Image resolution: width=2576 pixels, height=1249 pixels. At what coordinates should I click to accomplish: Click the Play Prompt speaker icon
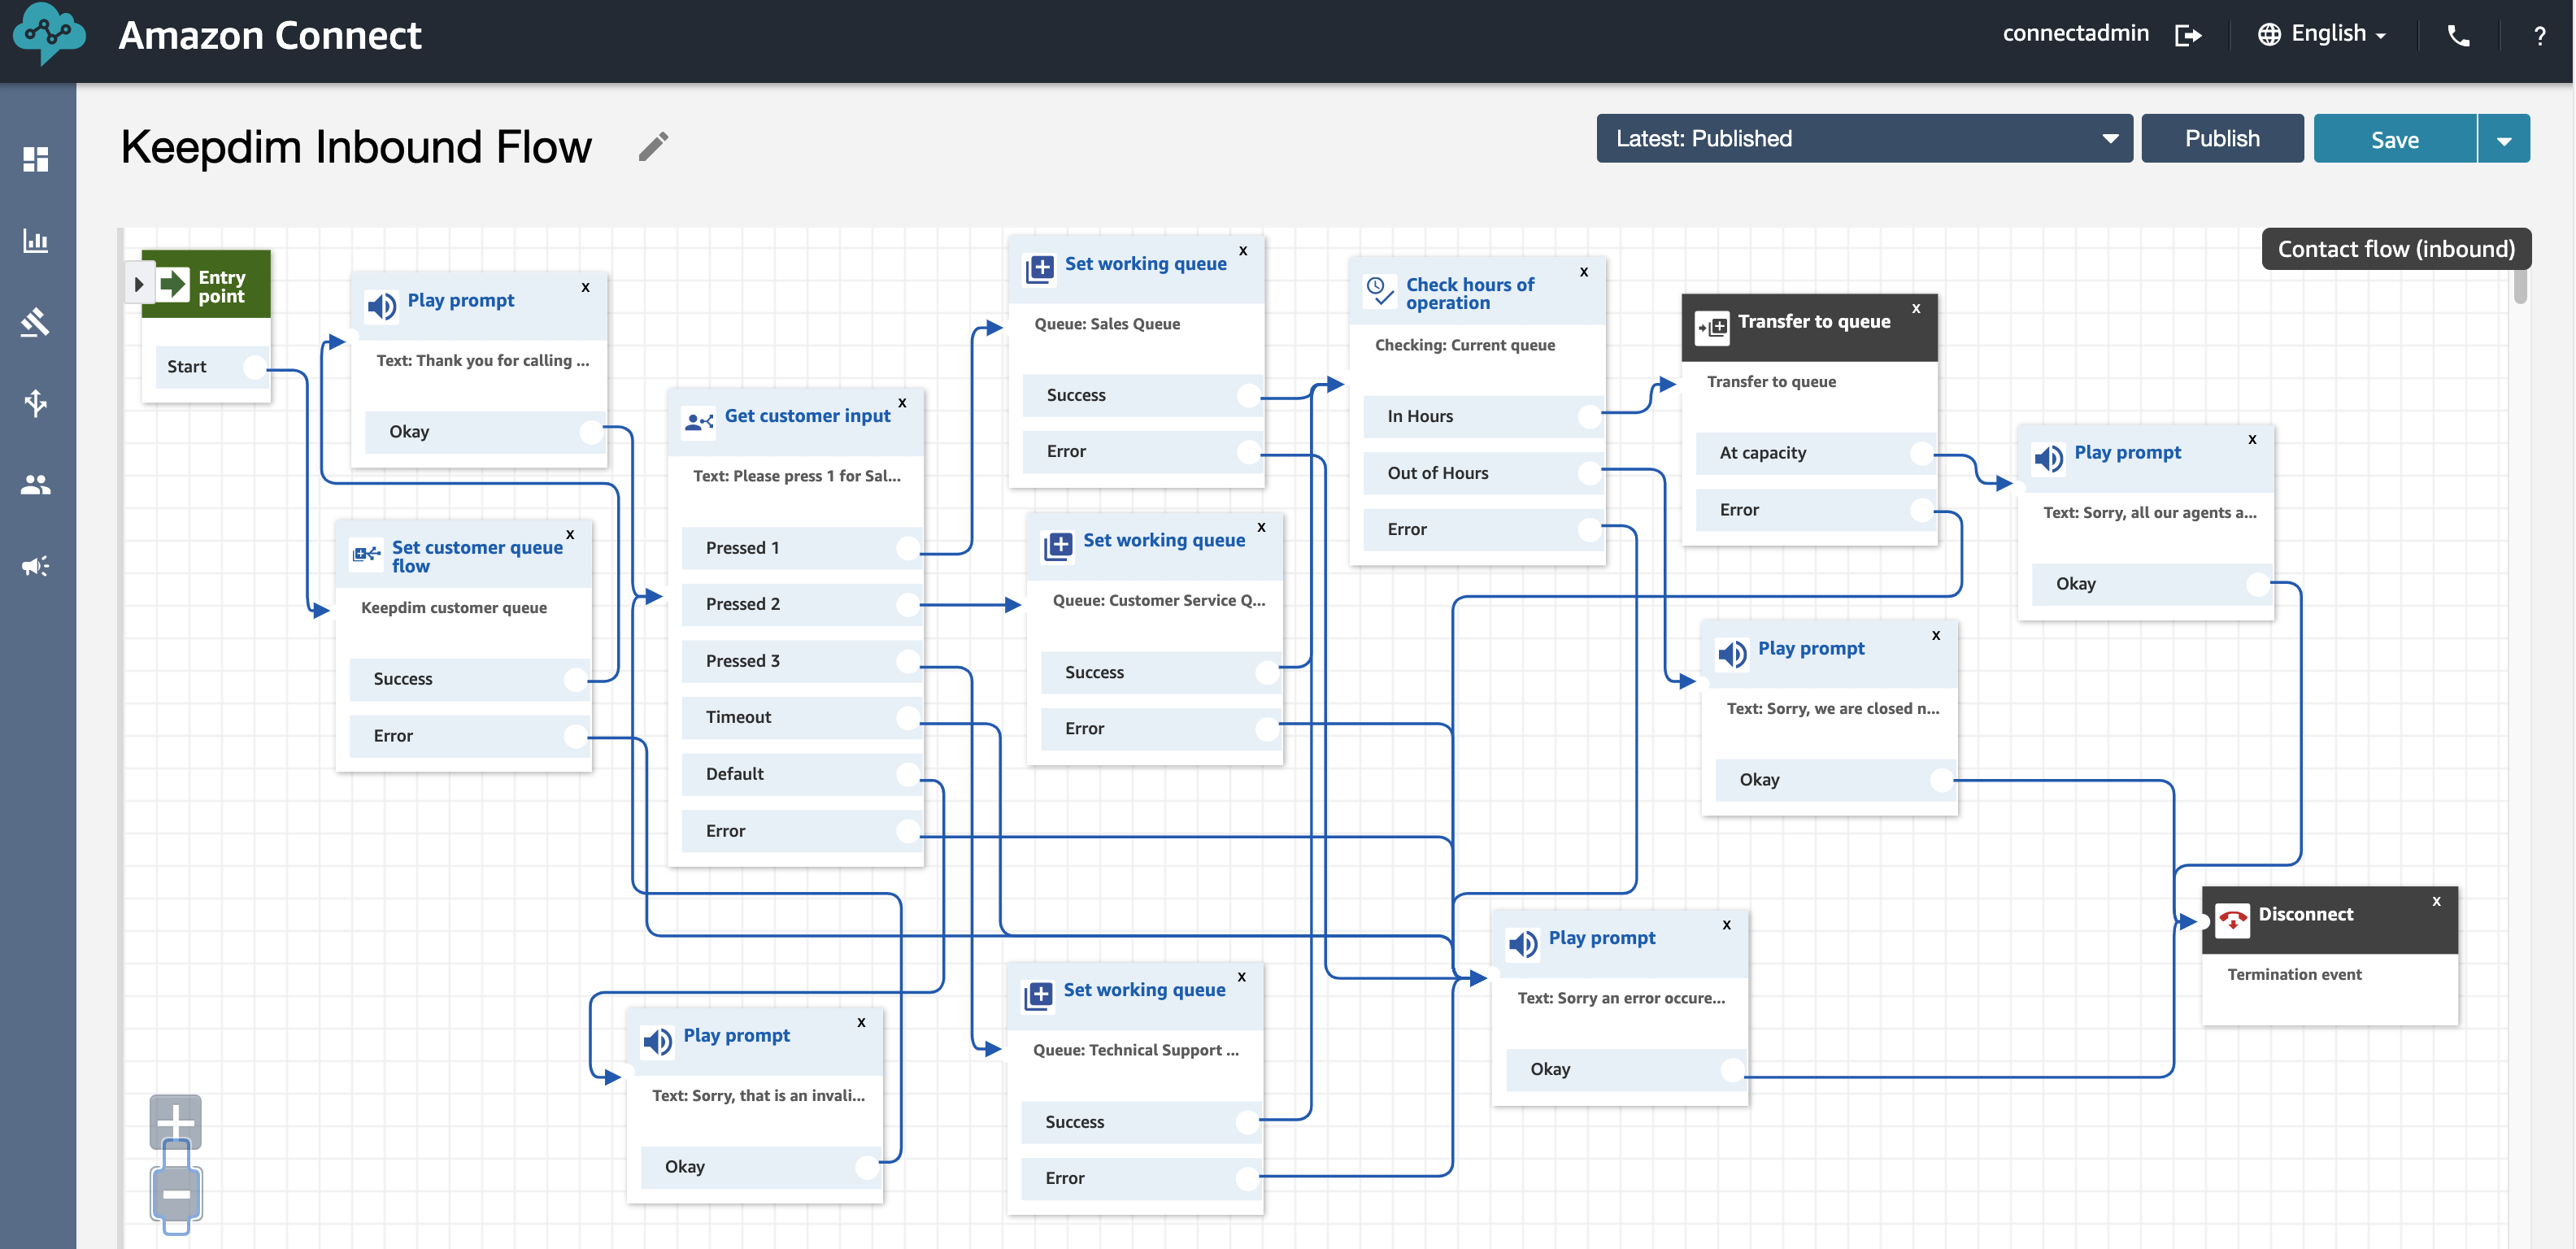point(381,302)
